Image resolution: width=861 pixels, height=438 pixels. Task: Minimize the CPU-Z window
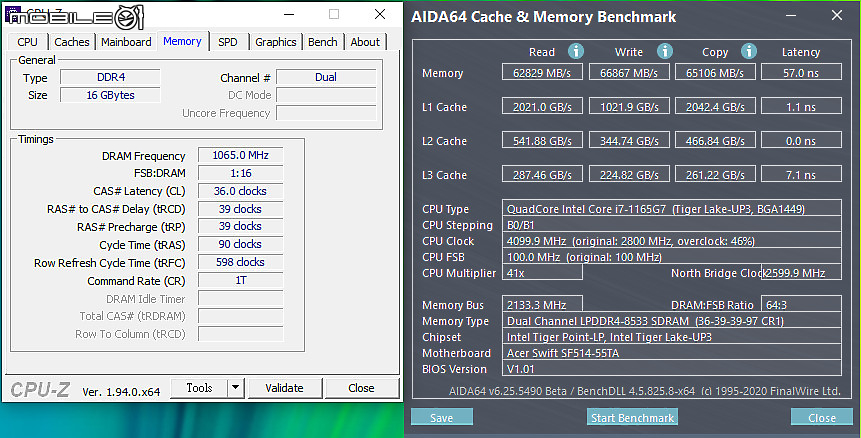tap(289, 15)
